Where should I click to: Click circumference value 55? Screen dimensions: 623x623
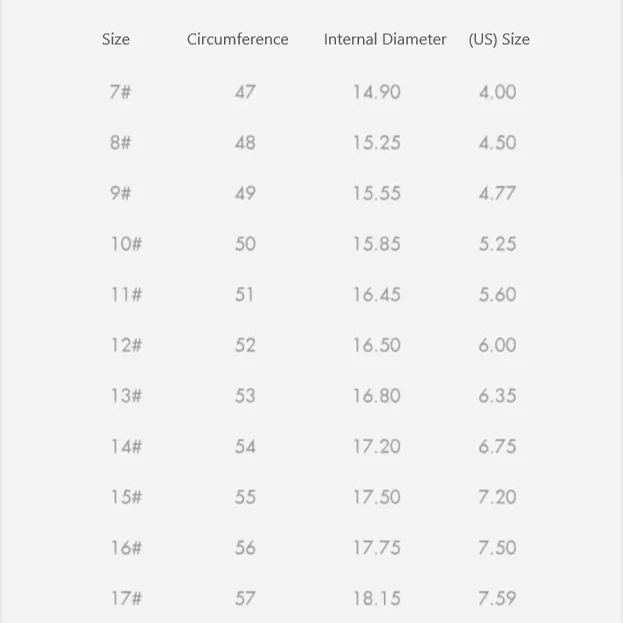(245, 497)
